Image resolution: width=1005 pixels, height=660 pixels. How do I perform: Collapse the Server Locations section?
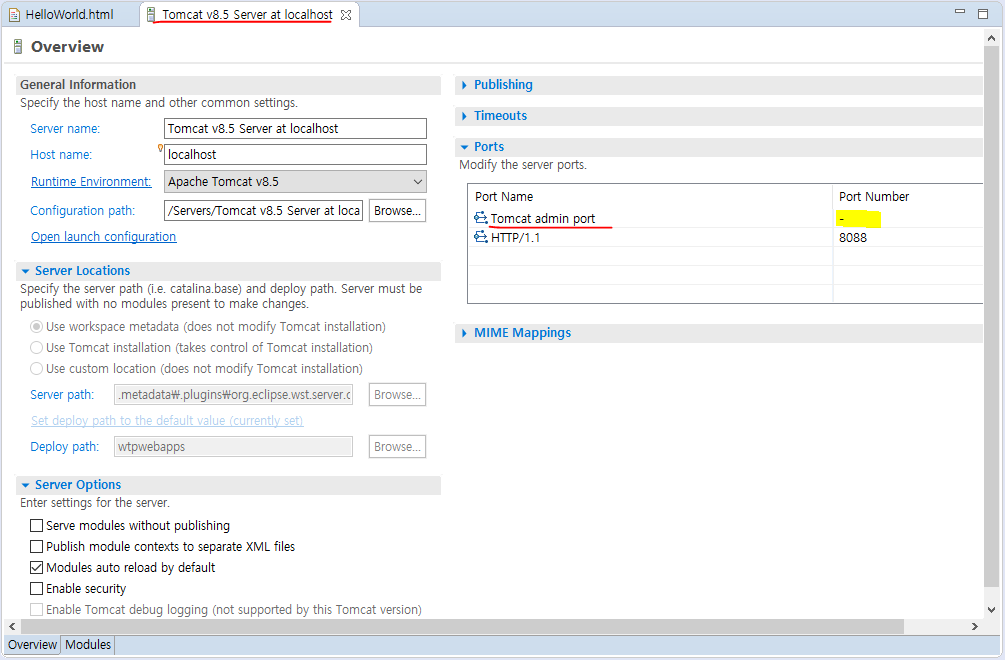25,271
